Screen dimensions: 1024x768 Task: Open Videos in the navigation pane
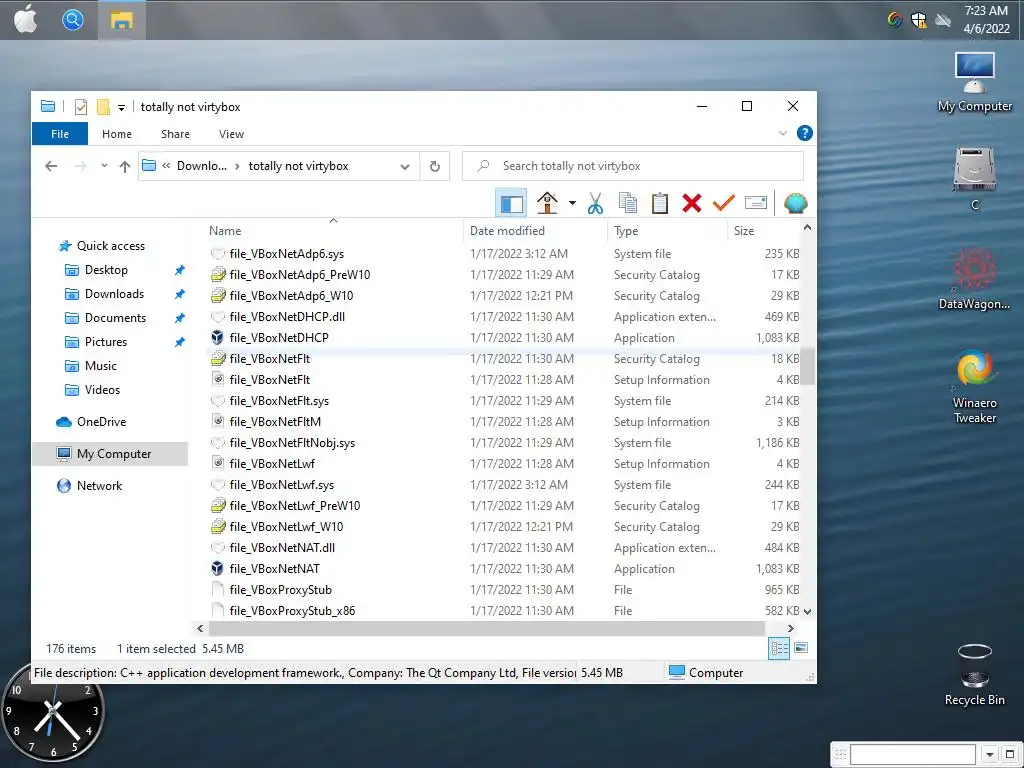[x=102, y=390]
